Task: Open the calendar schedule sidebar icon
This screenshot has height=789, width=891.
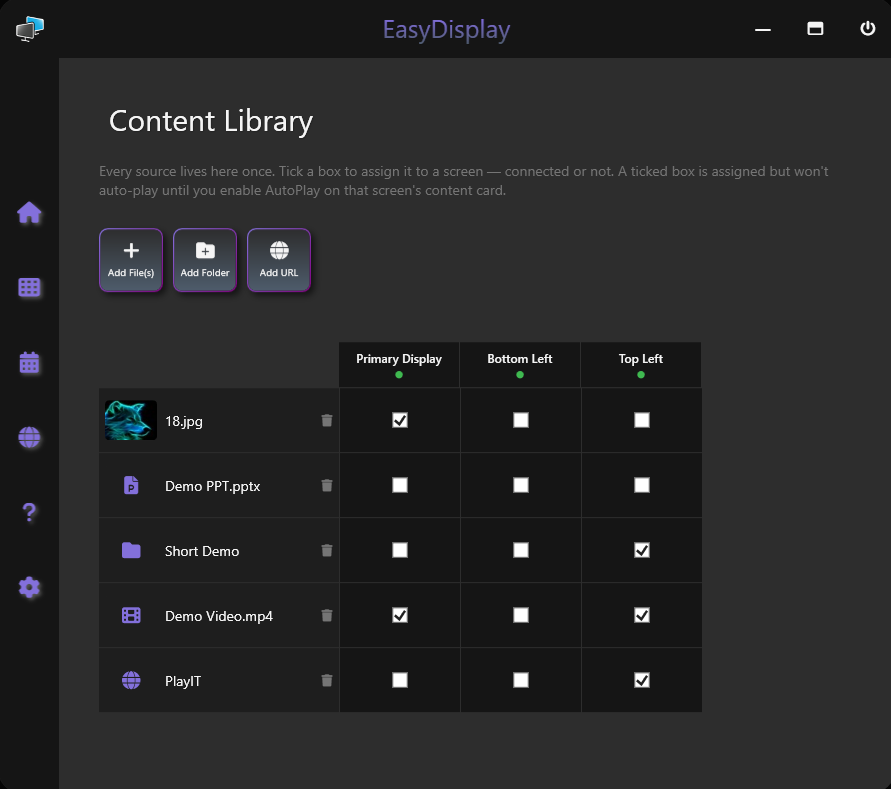Action: (29, 362)
